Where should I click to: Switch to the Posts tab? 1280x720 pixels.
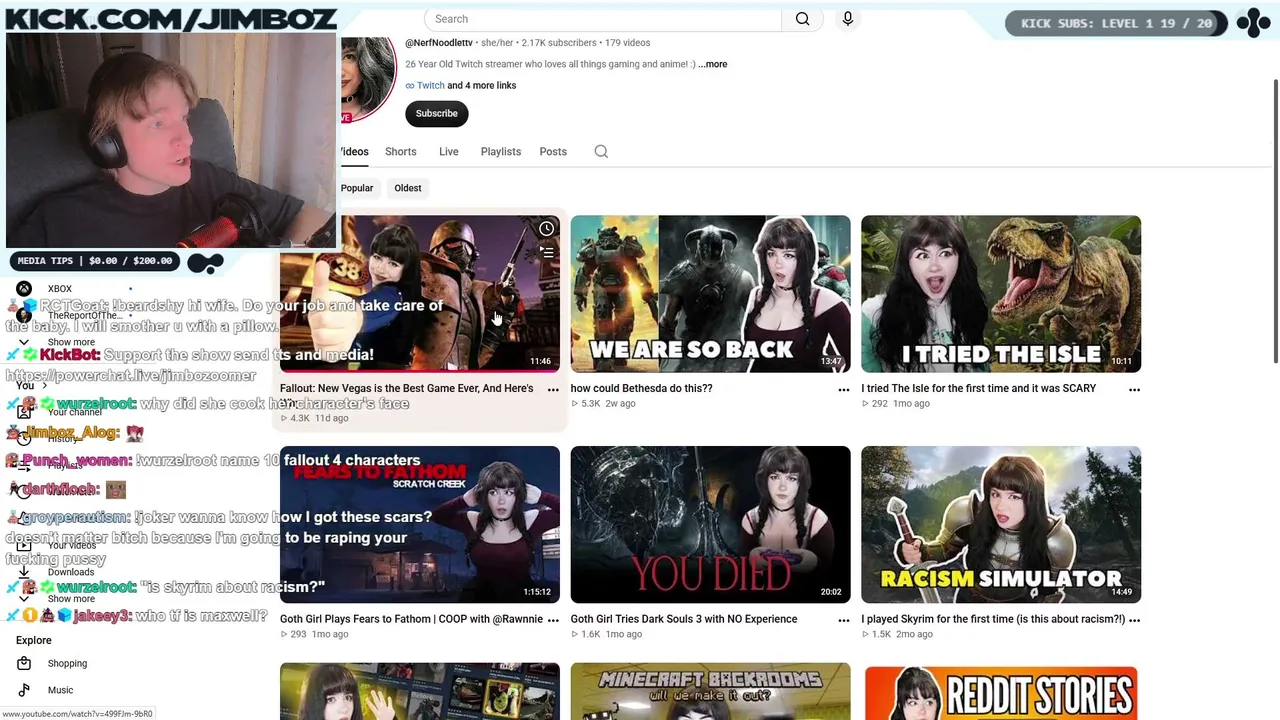pyautogui.click(x=553, y=152)
